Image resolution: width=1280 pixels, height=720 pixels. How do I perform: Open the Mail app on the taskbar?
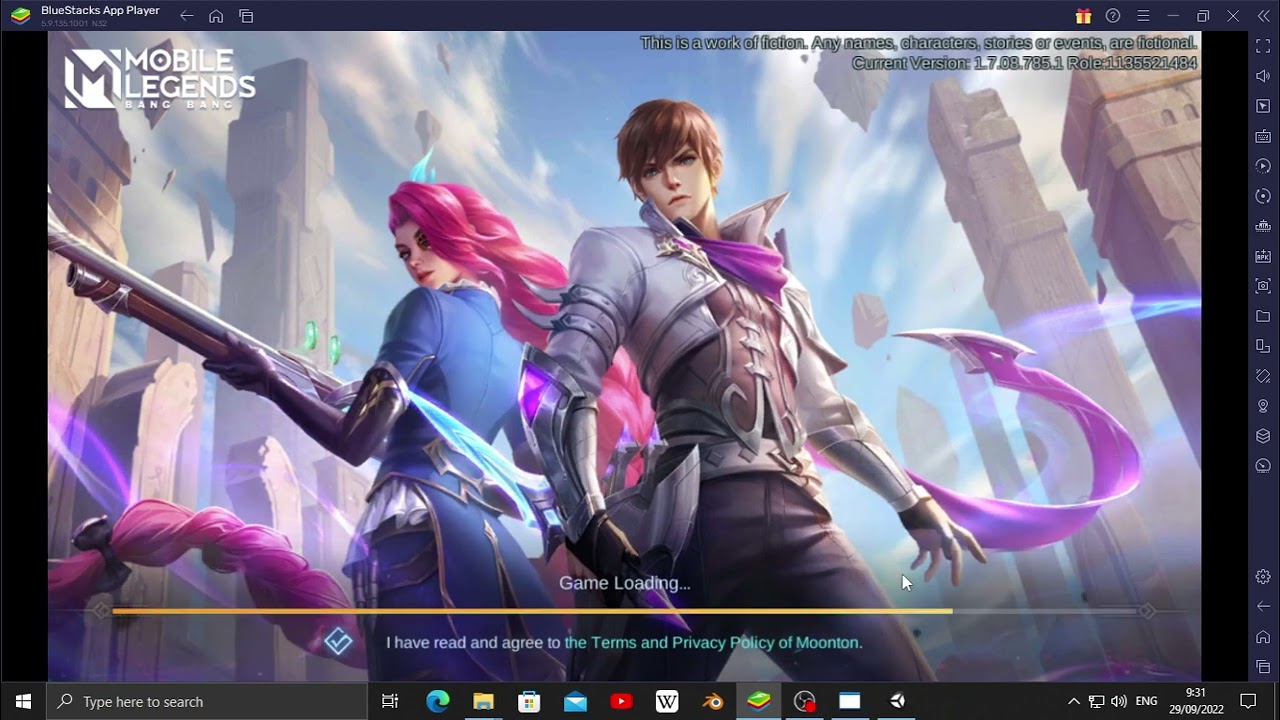[575, 701]
